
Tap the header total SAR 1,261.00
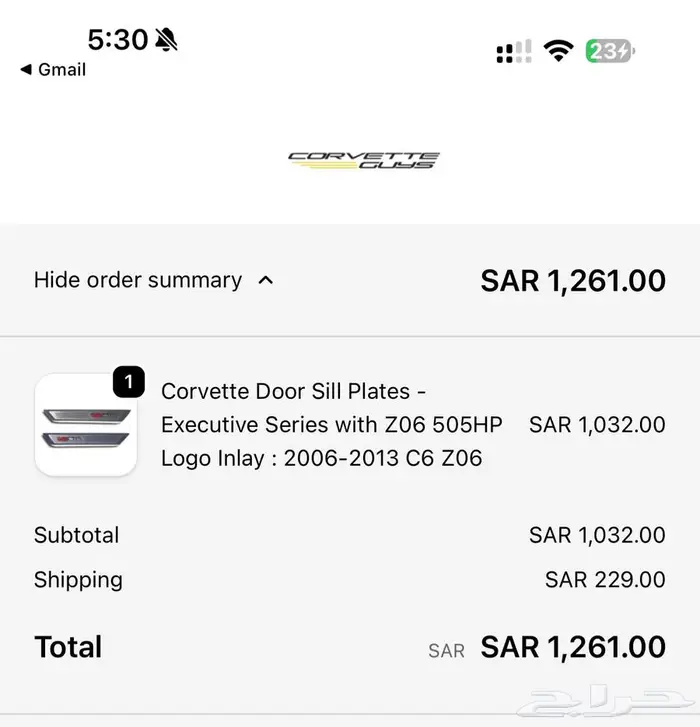pyautogui.click(x=573, y=281)
